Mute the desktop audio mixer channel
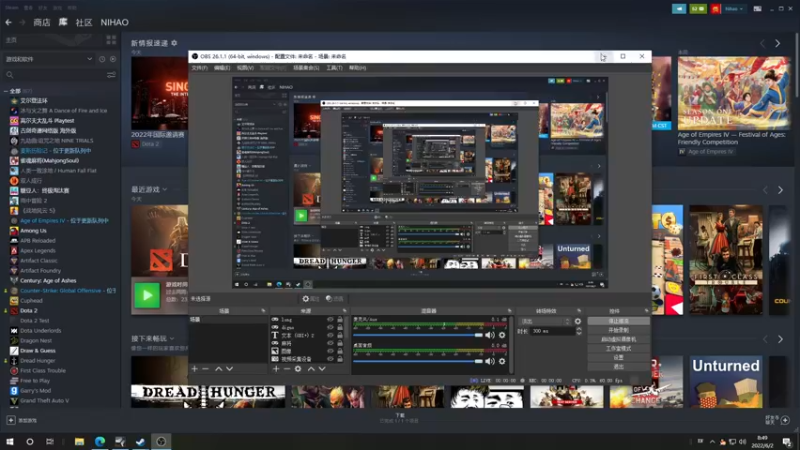This screenshot has height=450, width=800. coord(490,361)
